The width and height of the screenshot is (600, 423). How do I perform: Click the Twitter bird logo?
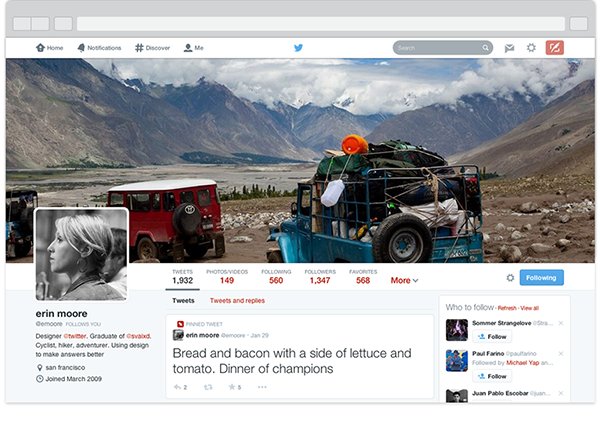[x=298, y=48]
